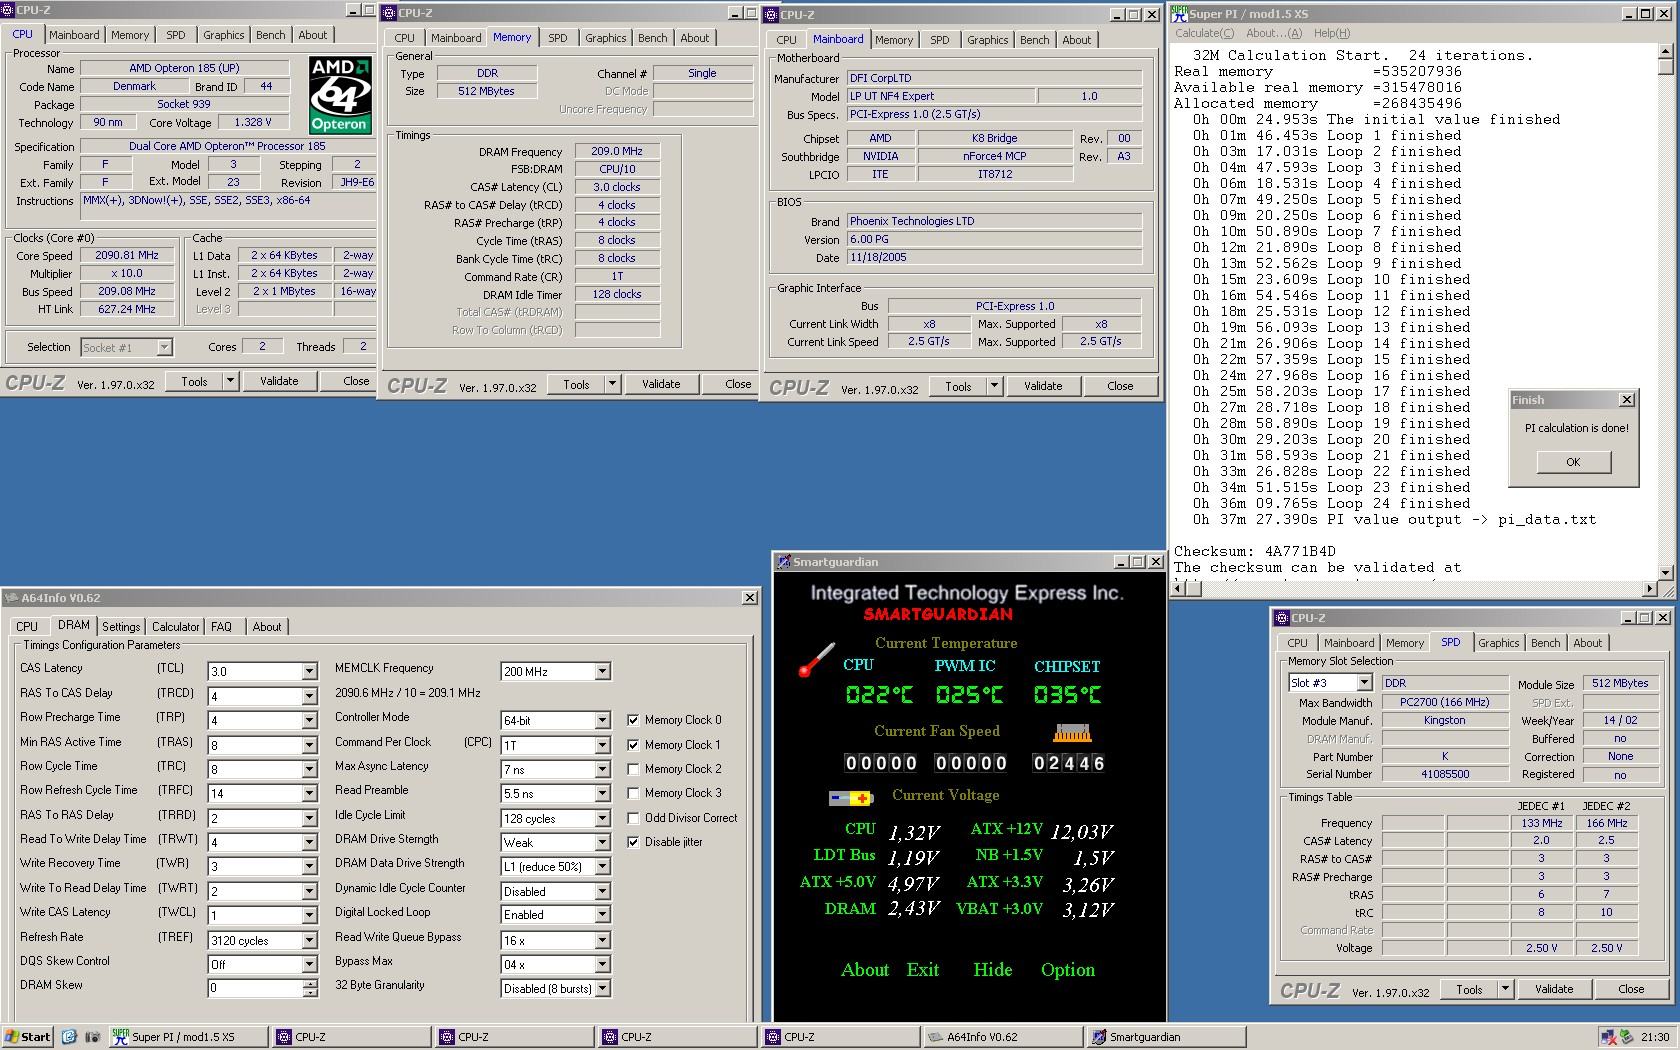
Task: Click Option in Smartguardian
Action: point(1068,969)
